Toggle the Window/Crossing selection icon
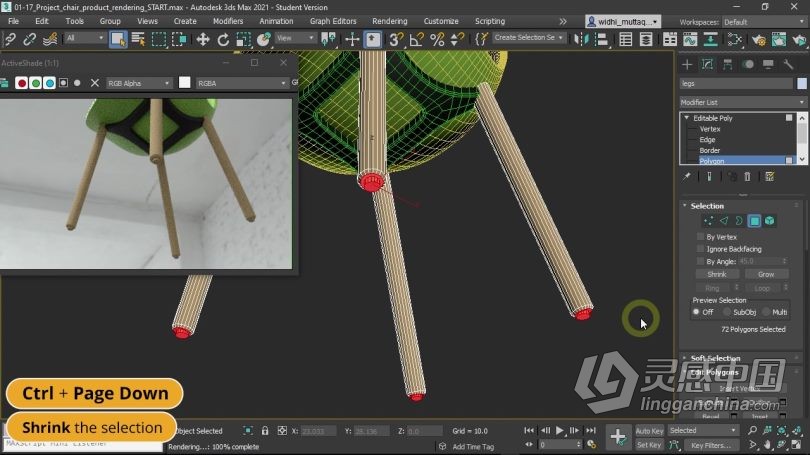This screenshot has width=810, height=455. [179, 39]
